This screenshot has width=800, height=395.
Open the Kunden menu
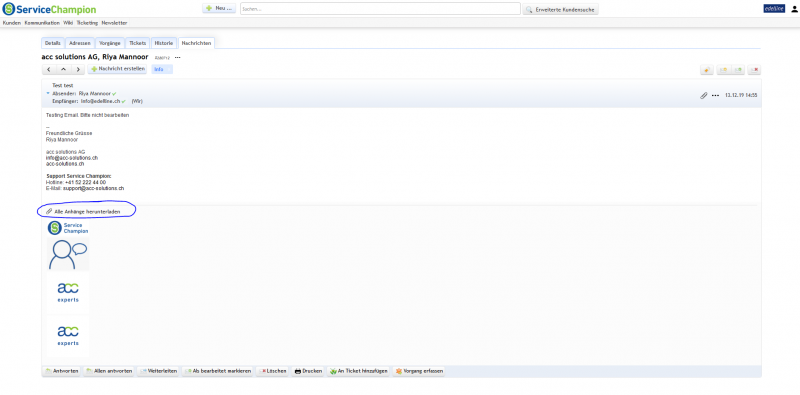coord(12,23)
